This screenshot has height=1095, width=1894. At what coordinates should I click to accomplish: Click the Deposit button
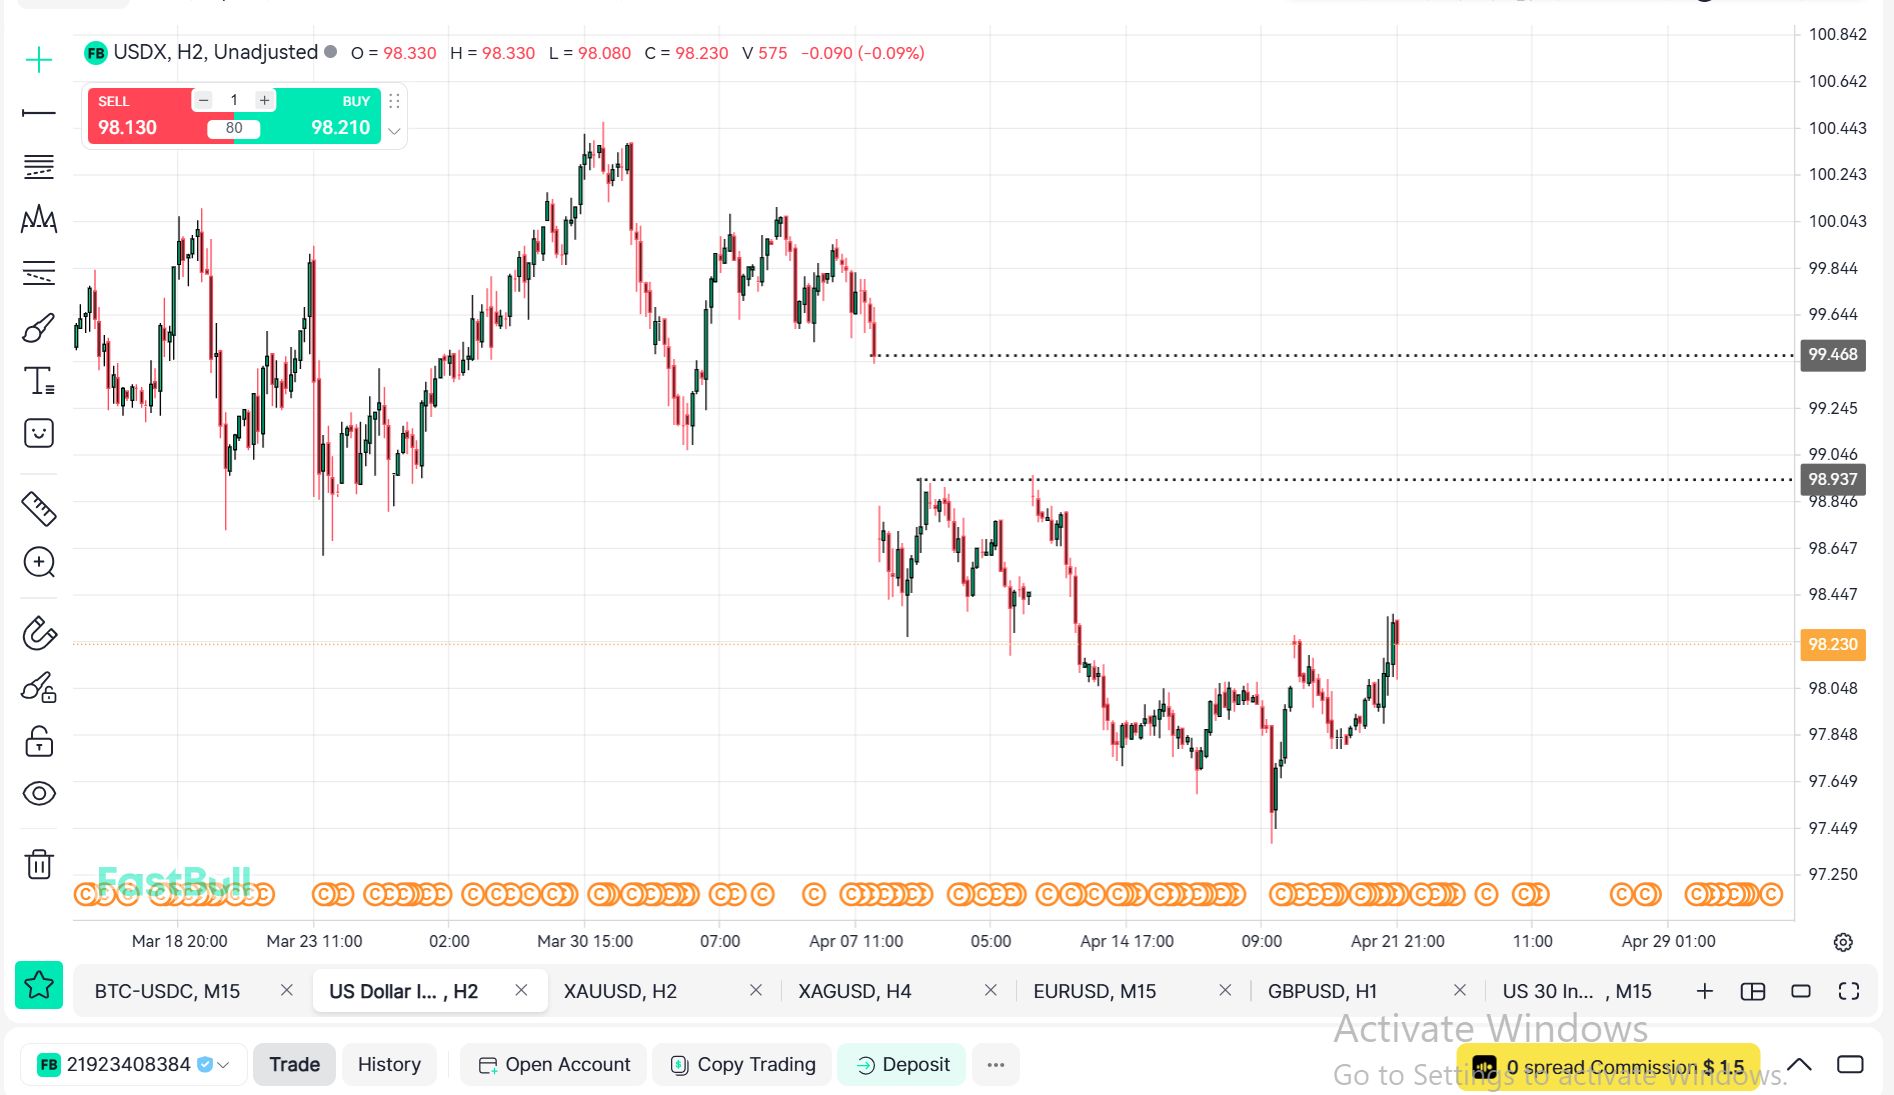(x=902, y=1065)
